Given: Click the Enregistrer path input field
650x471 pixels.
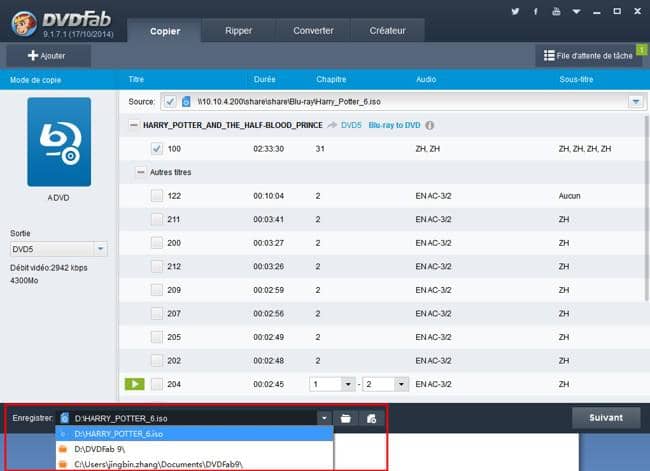Looking at the screenshot, I should 187,418.
